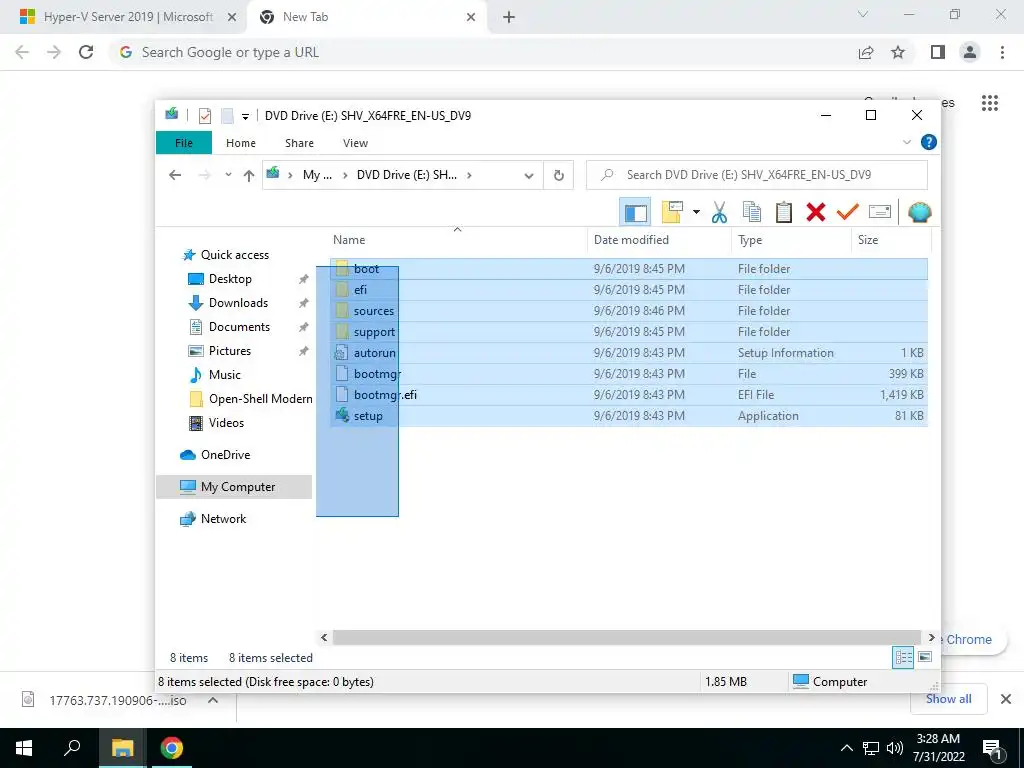This screenshot has width=1024, height=768.
Task: Toggle the navigation pane toolbar icon
Action: coord(635,212)
